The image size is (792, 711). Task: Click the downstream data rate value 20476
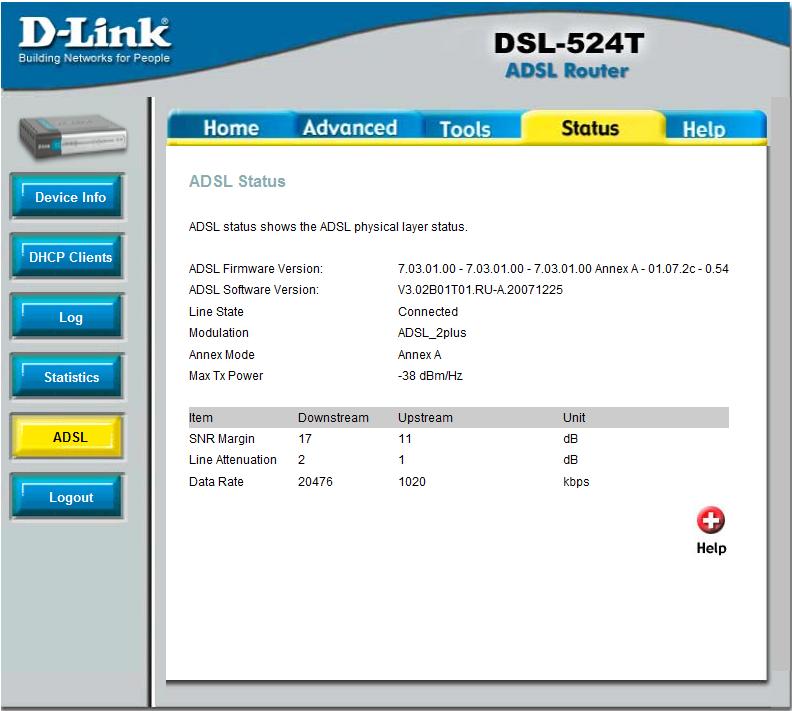click(x=315, y=482)
